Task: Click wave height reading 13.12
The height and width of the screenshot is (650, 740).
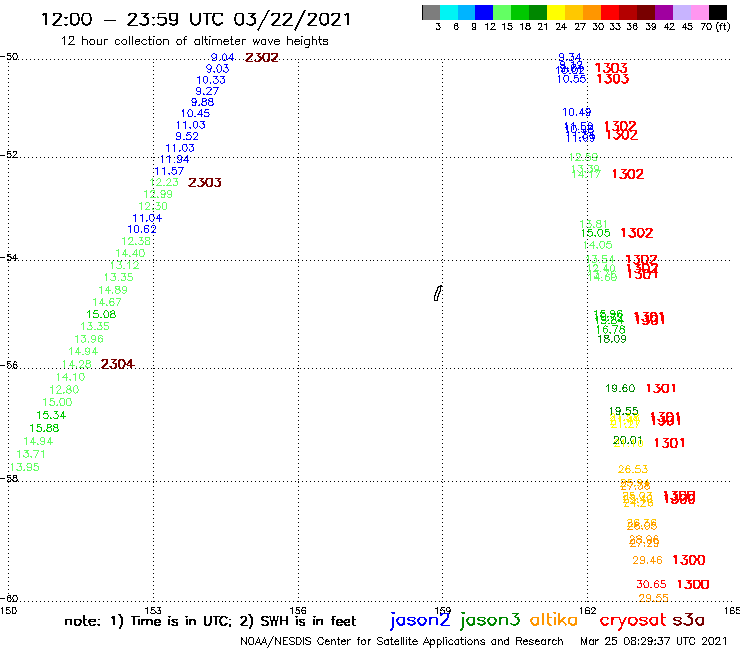Action: [125, 265]
